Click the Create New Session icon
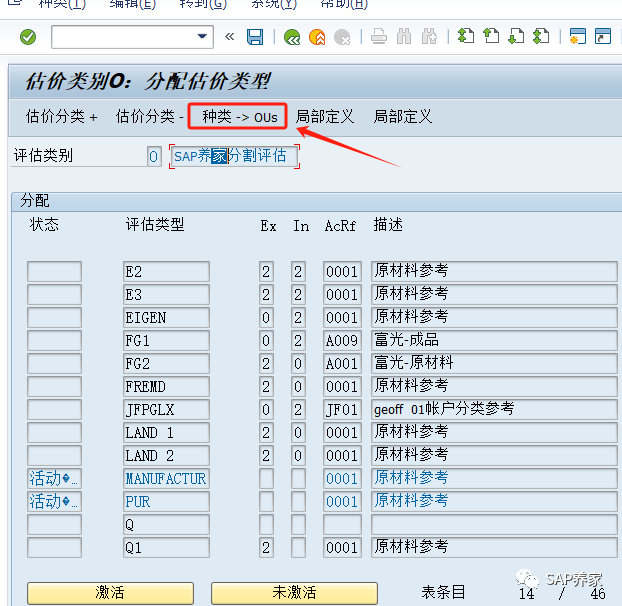 tap(578, 36)
